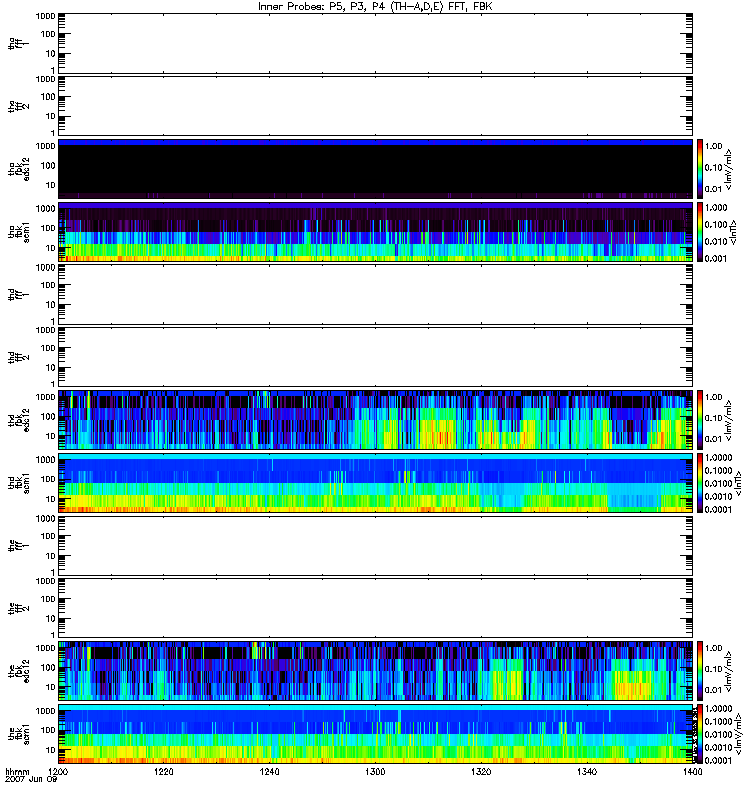This screenshot has height=800, width=750.
Task: Click the thd fbk edc12 color bar
Action: tap(700, 420)
